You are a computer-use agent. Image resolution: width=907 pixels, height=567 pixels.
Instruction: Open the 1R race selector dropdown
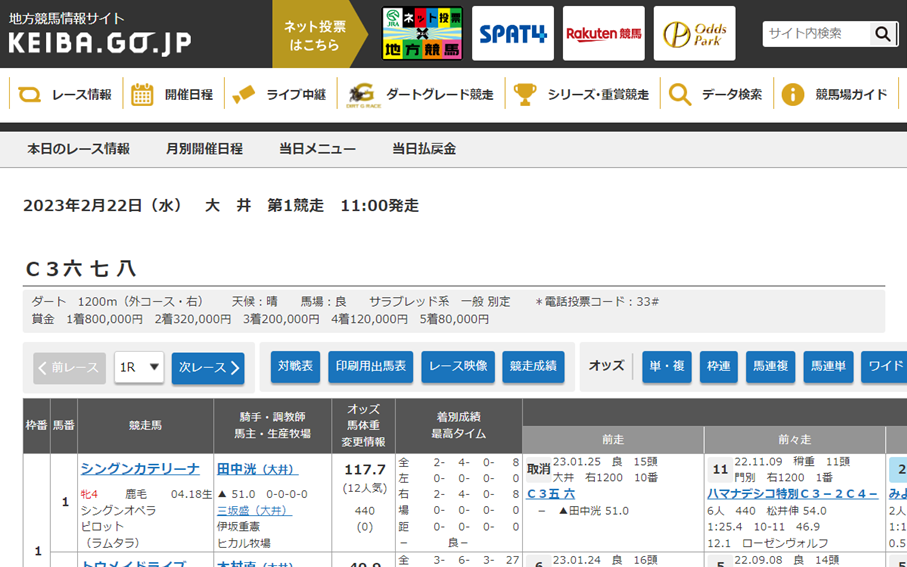coord(139,367)
